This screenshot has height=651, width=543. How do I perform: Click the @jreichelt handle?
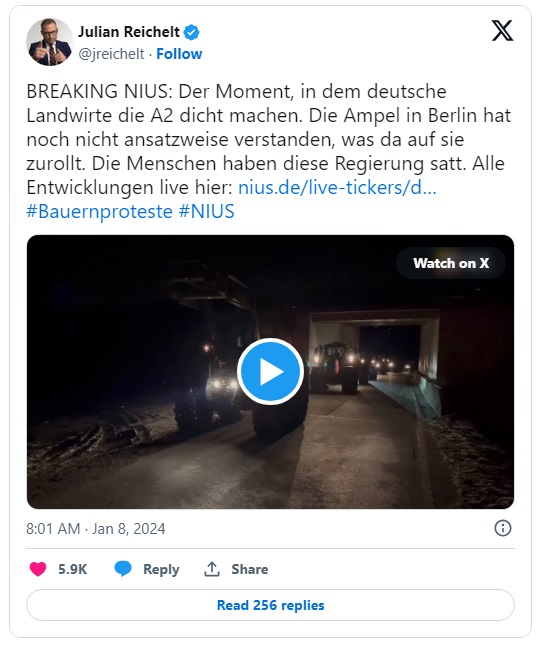[111, 54]
